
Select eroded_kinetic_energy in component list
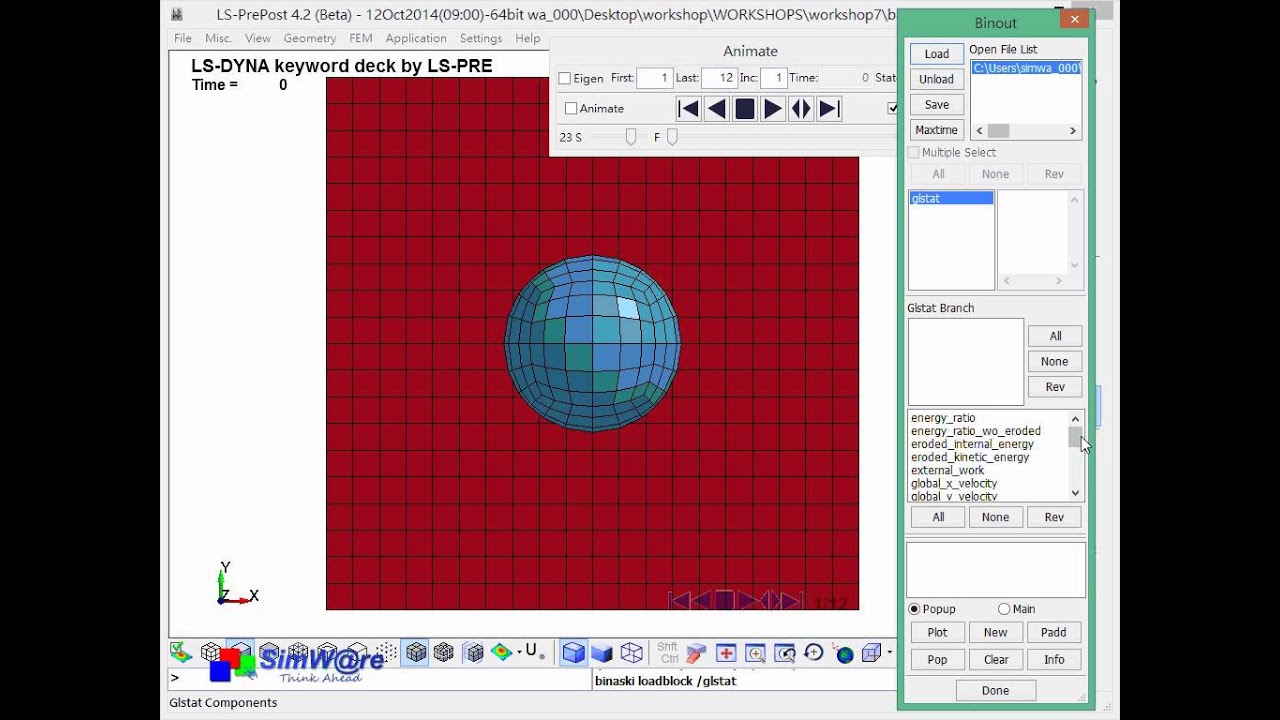click(x=970, y=457)
